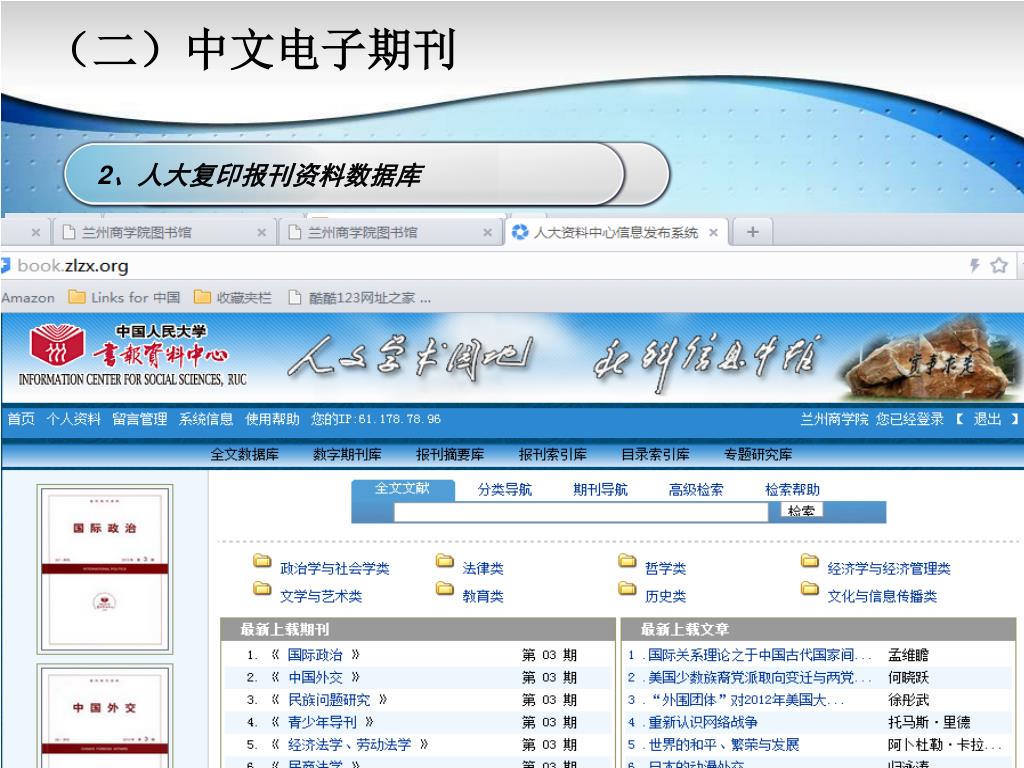
Task: Open the 全文数据库 menu
Action: (x=244, y=455)
